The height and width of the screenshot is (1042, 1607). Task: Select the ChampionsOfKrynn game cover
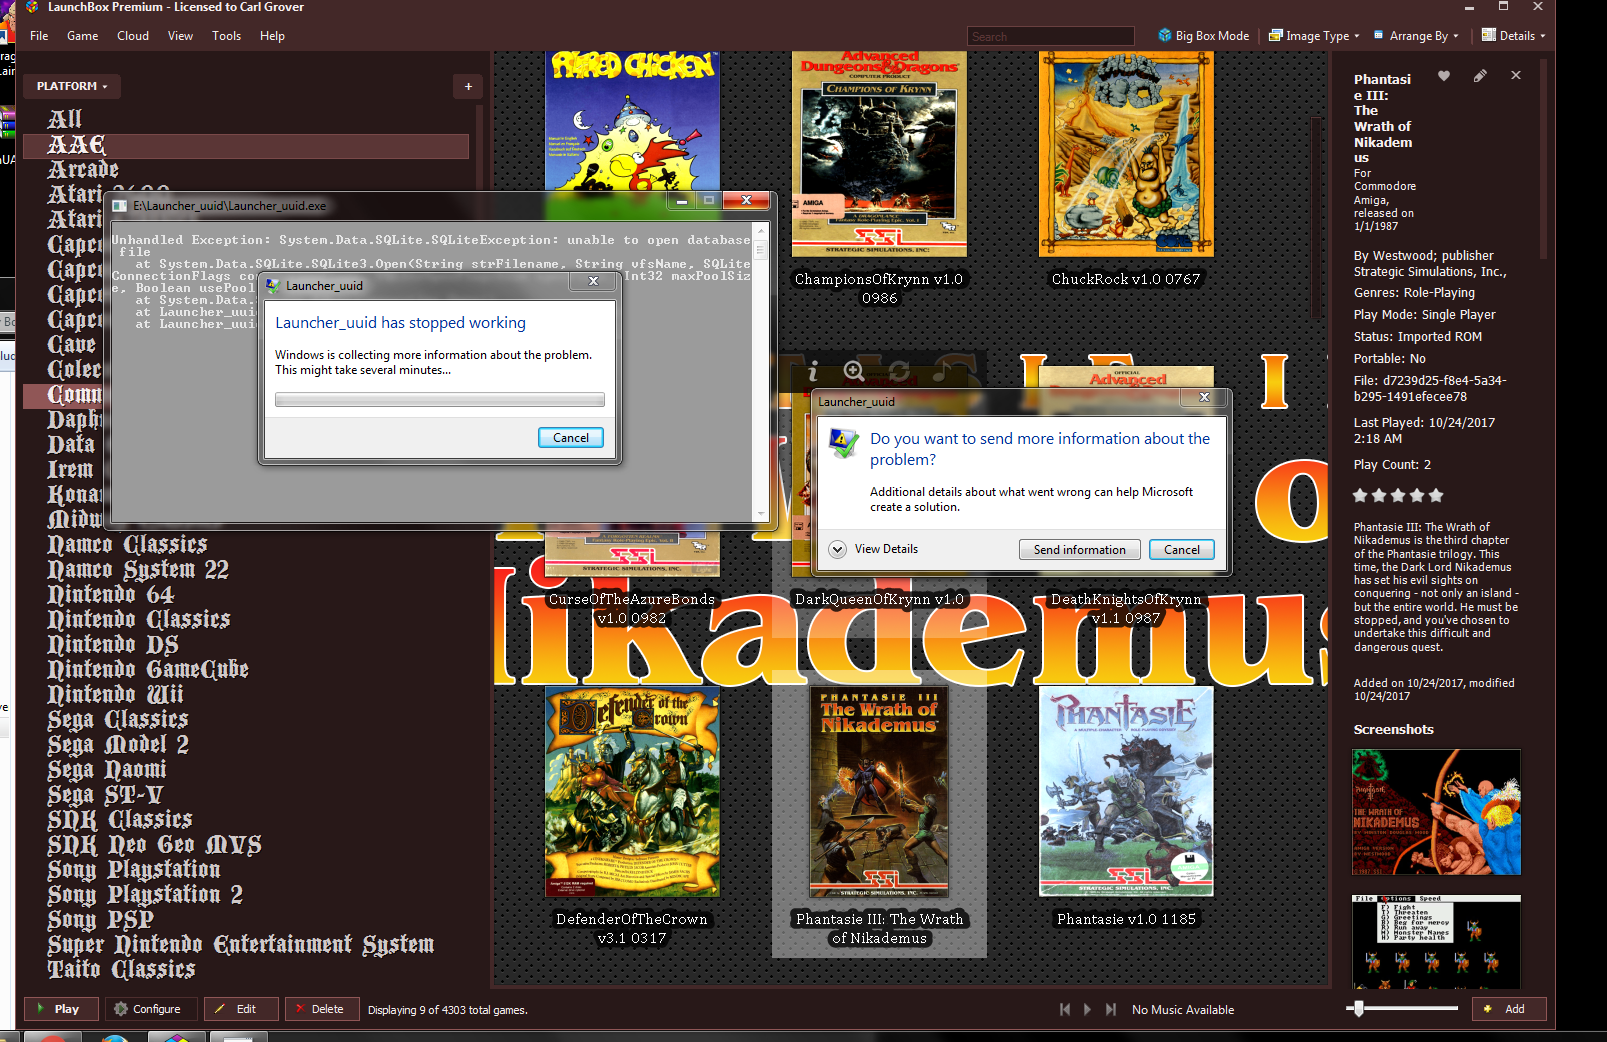[879, 155]
